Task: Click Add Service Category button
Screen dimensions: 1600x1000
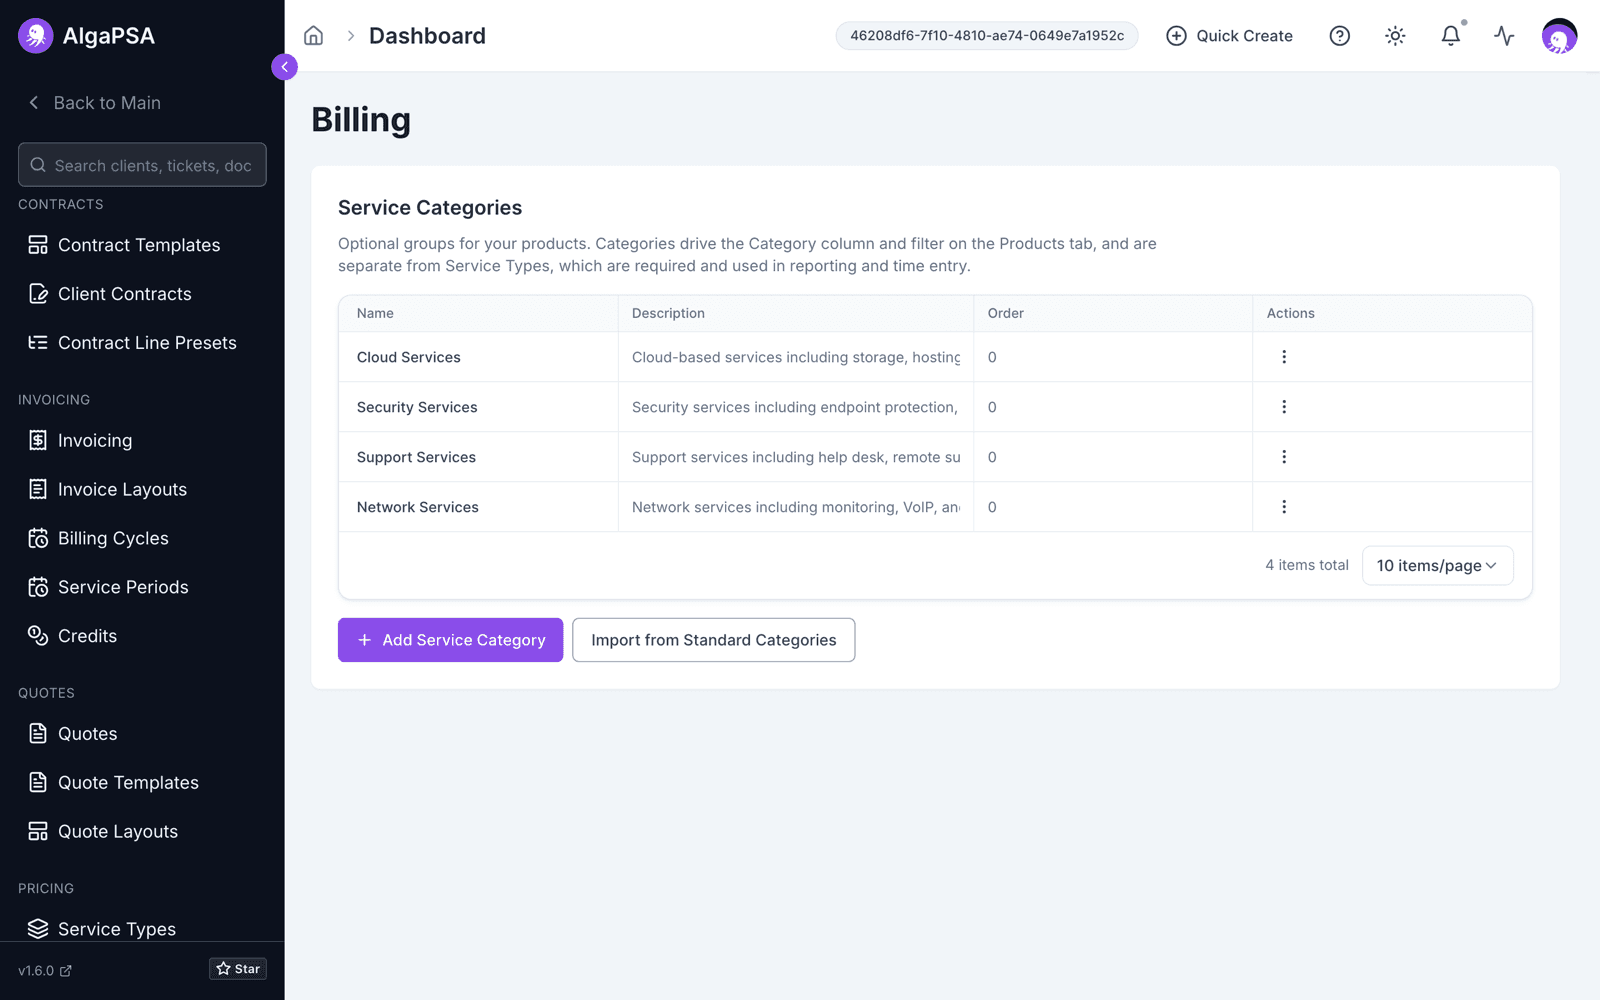Action: click(x=450, y=640)
